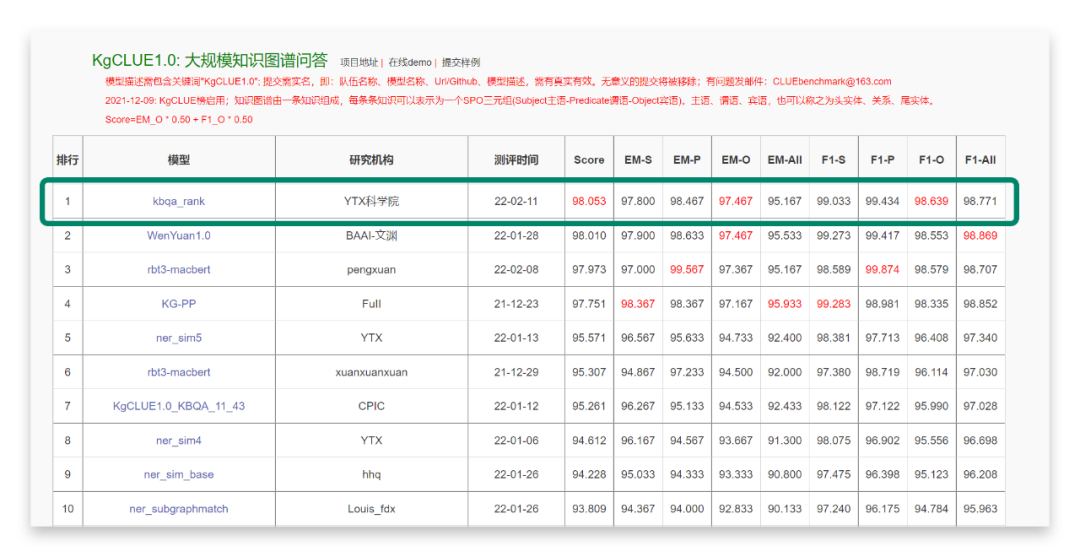Click the KgCLUE1.0 page title

(210, 61)
